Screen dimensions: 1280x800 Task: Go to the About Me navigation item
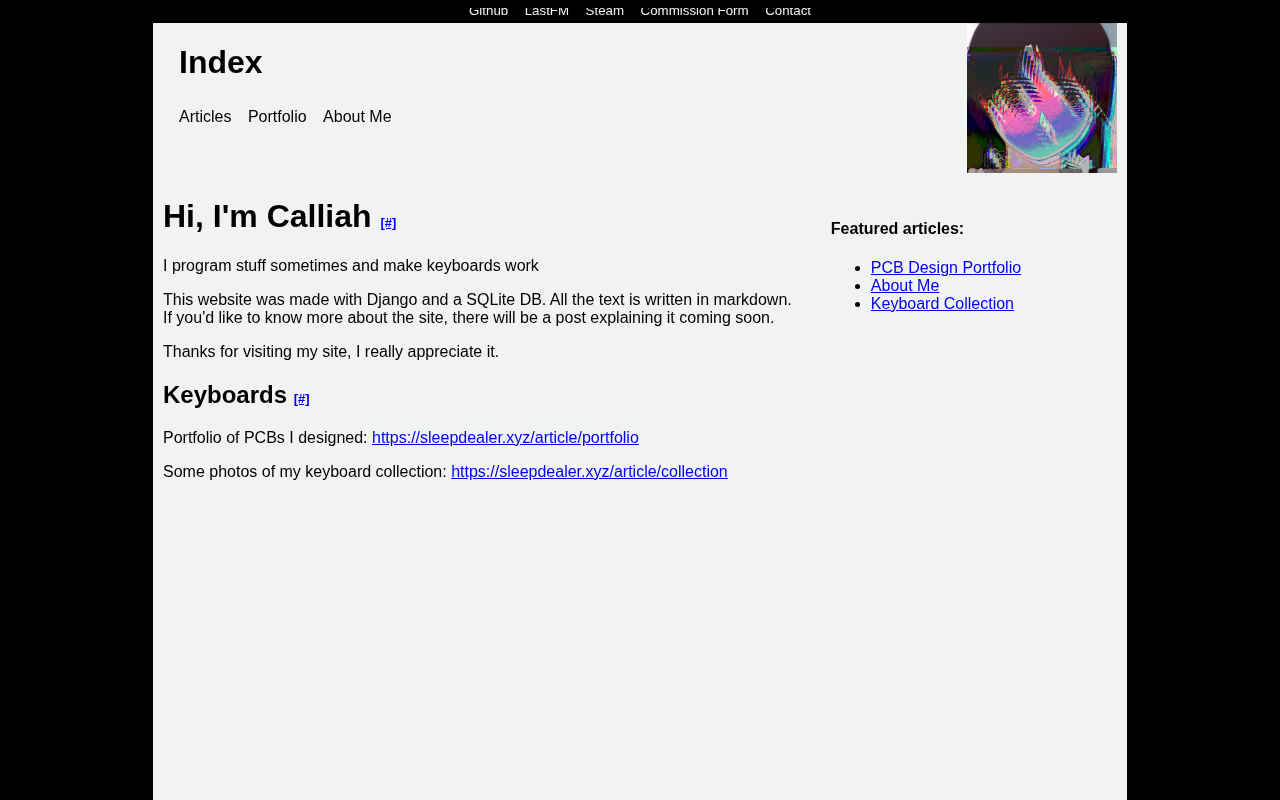[357, 117]
